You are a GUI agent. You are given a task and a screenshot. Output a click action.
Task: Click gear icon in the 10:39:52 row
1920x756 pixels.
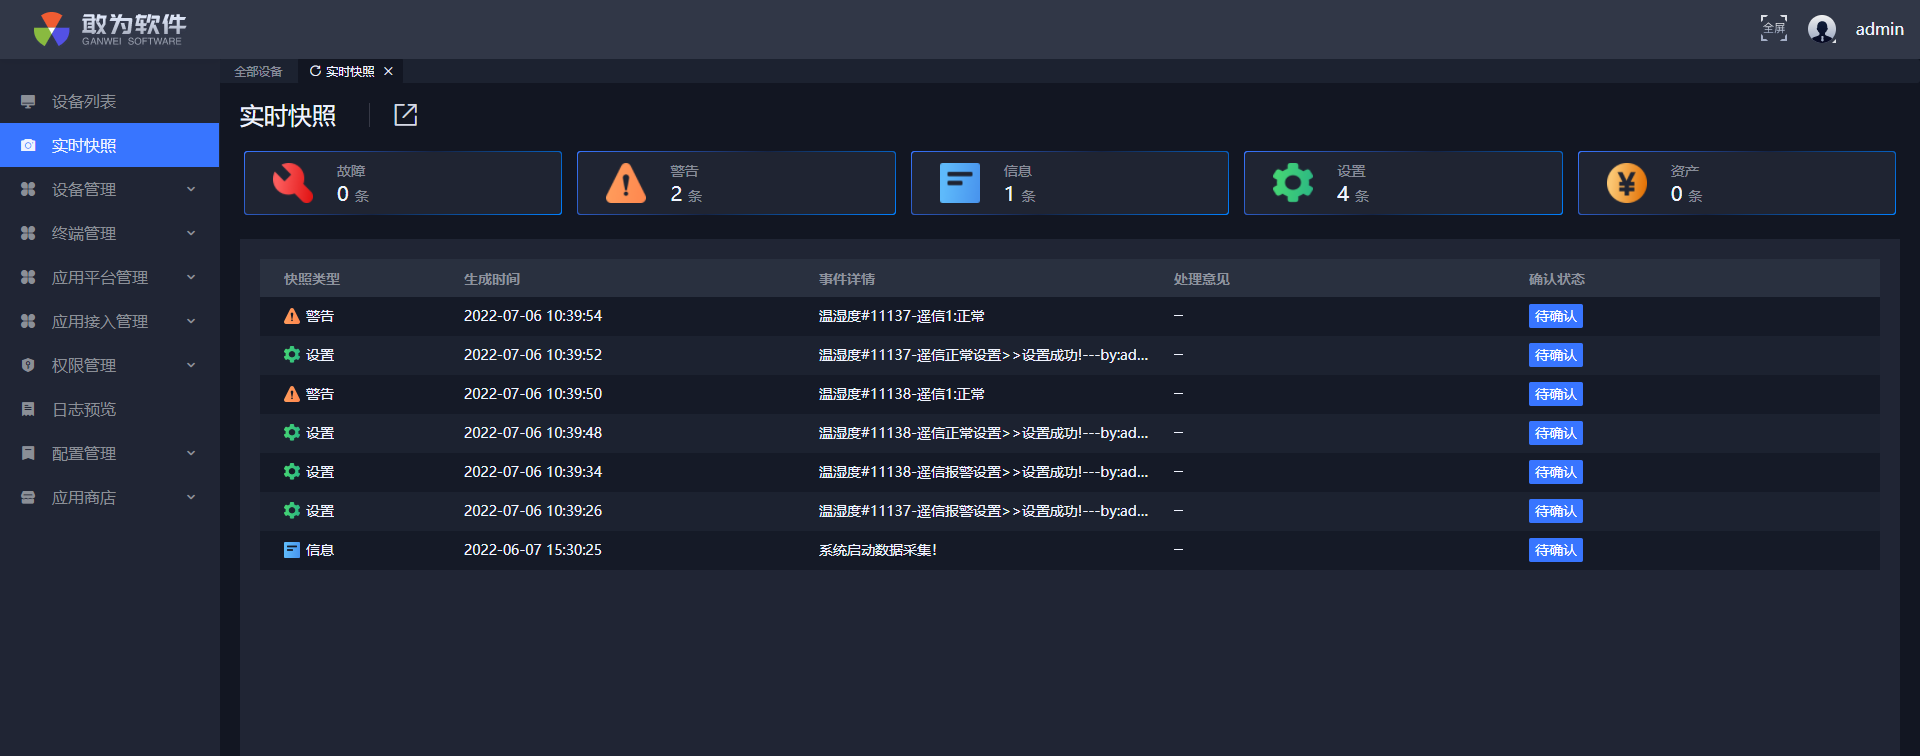tap(292, 354)
